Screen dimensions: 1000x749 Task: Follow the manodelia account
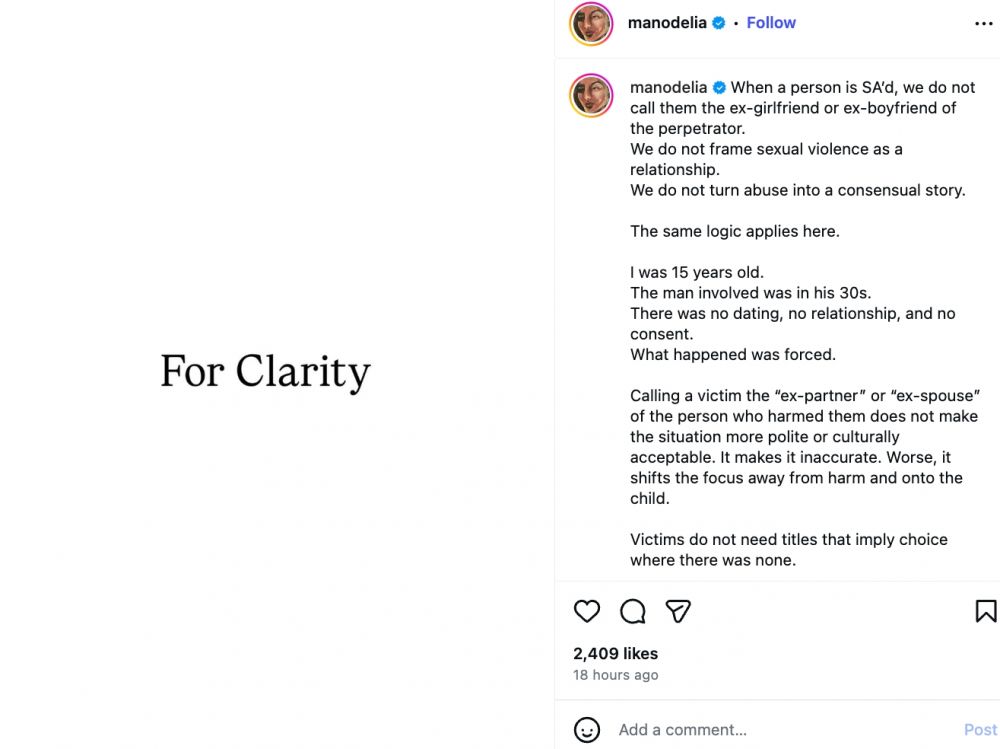tap(771, 23)
